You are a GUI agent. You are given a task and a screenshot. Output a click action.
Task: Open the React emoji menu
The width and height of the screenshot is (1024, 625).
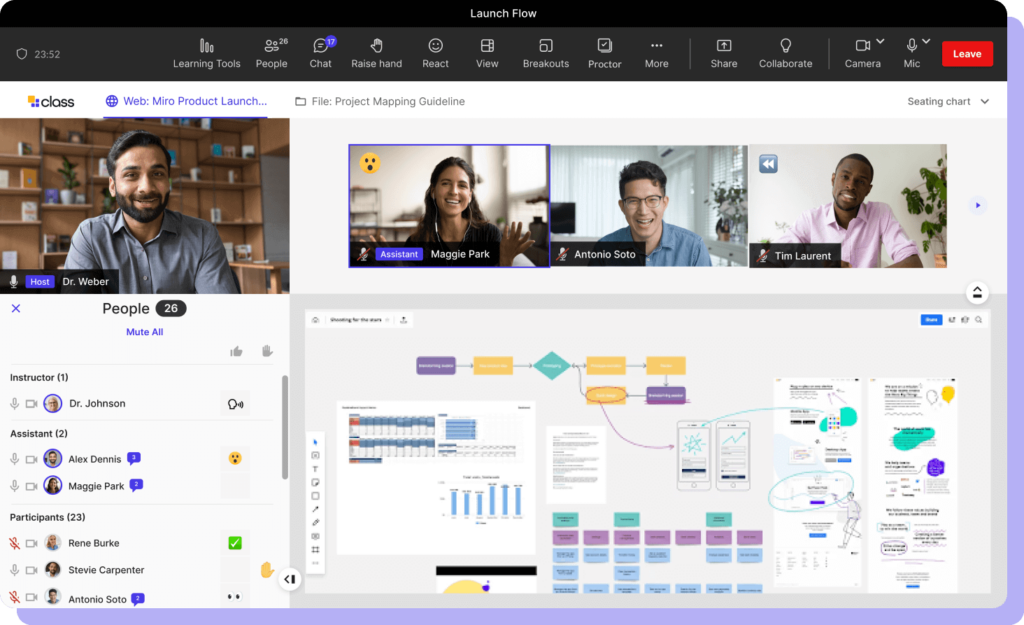tap(435, 46)
